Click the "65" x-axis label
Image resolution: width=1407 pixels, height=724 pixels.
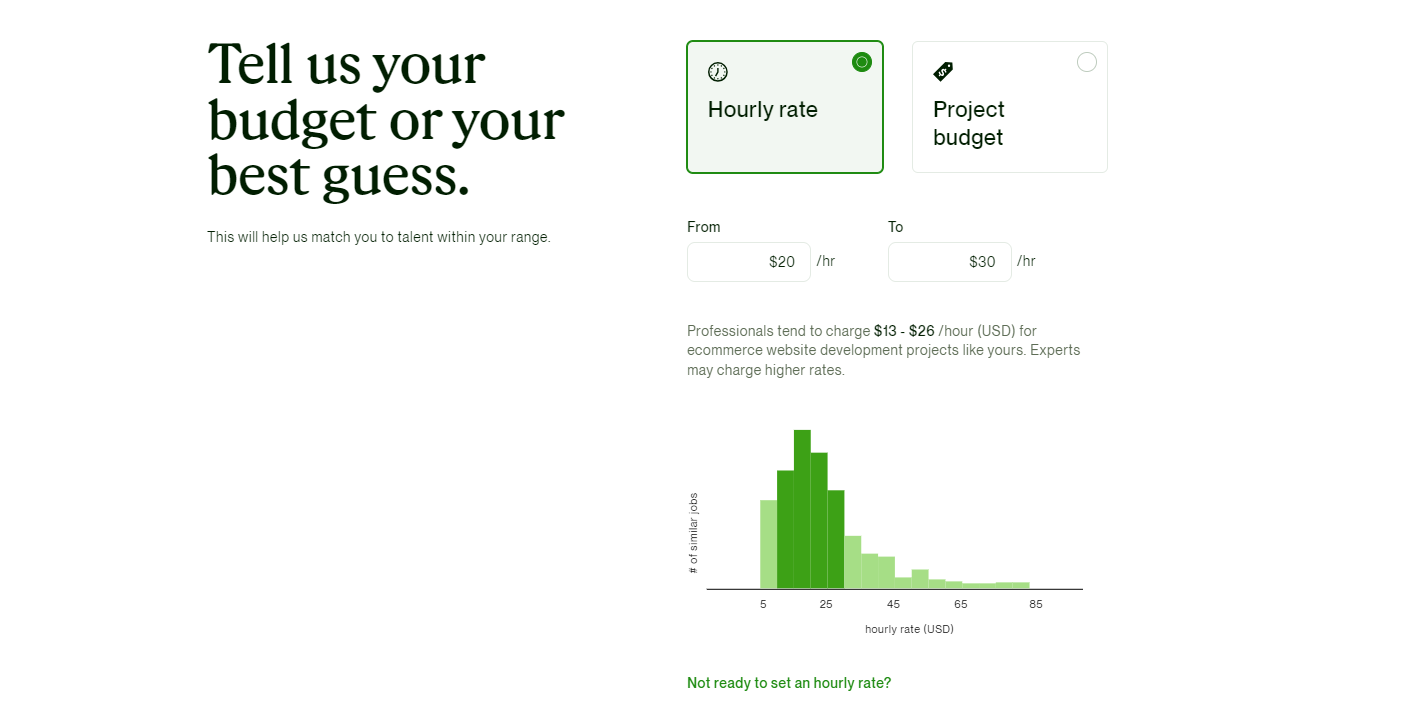point(961,604)
